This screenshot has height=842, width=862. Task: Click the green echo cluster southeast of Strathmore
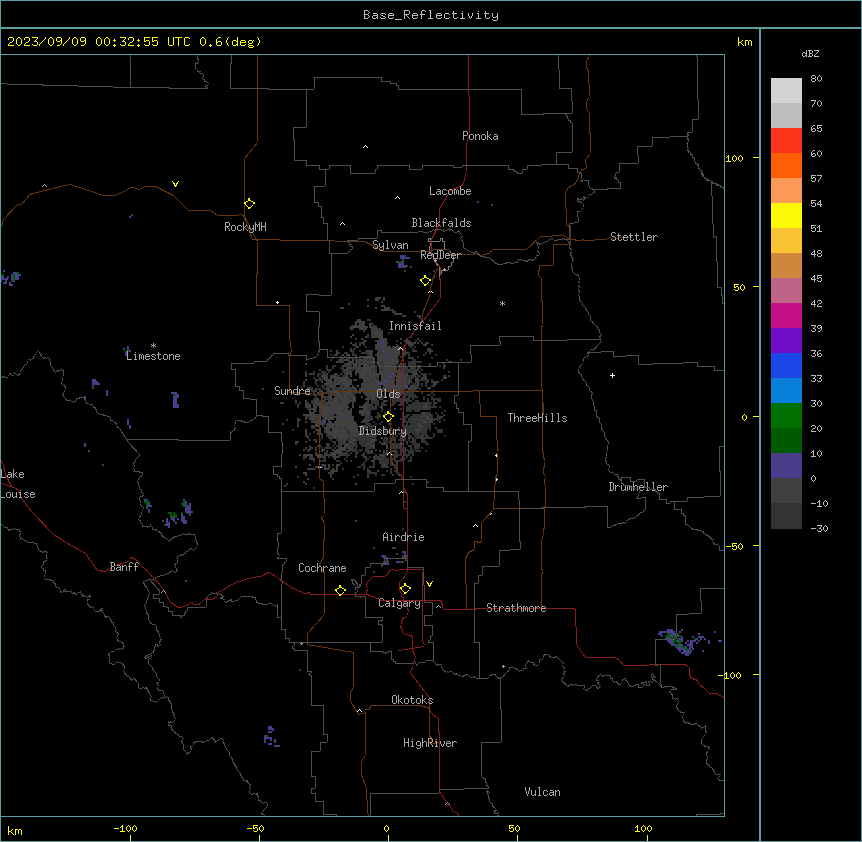tap(683, 641)
